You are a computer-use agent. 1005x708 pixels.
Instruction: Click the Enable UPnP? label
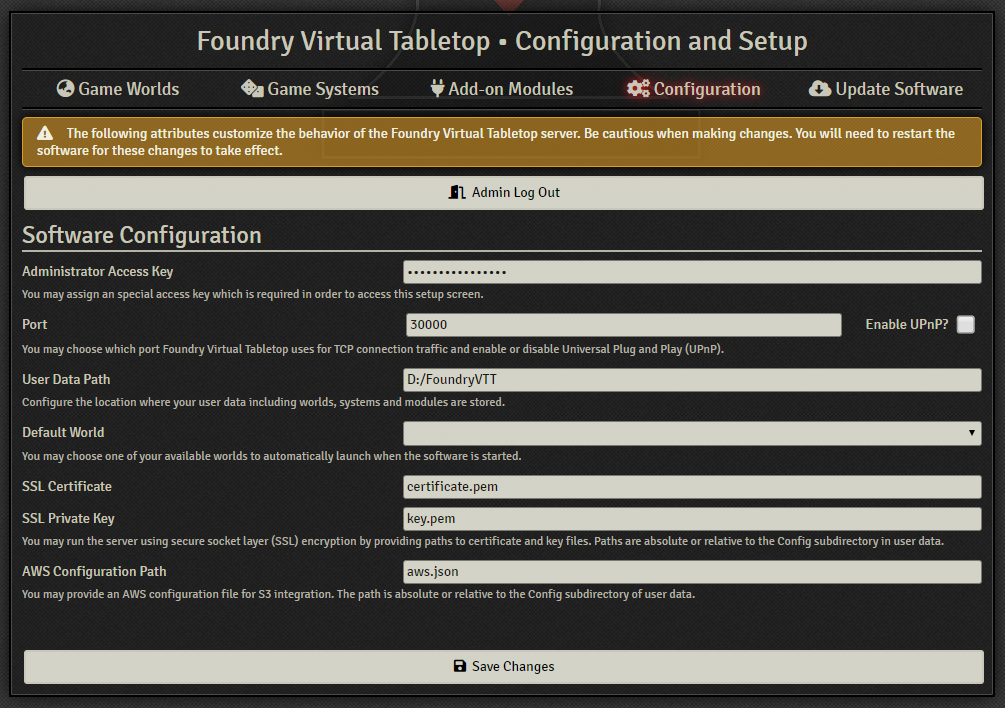(906, 325)
